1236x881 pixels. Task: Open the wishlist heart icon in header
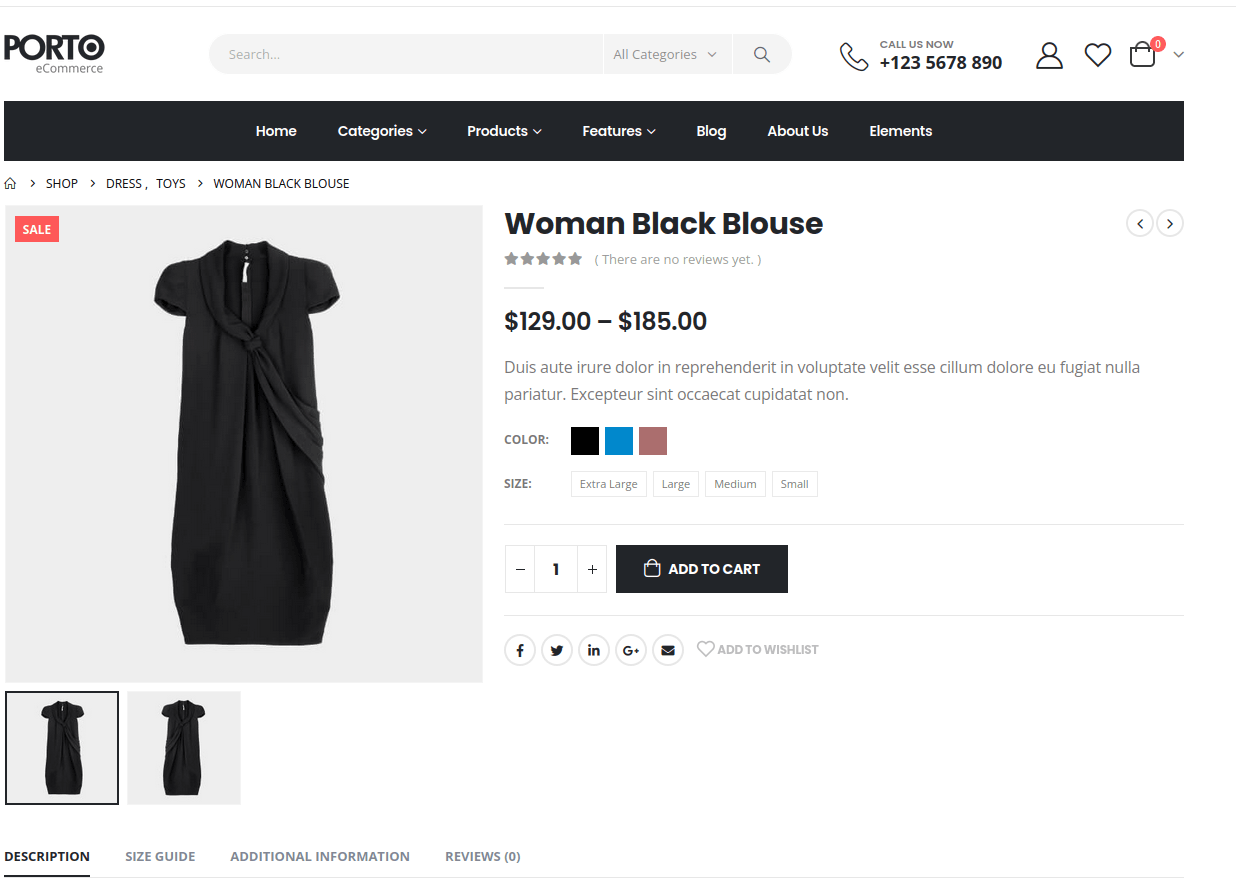coord(1098,55)
